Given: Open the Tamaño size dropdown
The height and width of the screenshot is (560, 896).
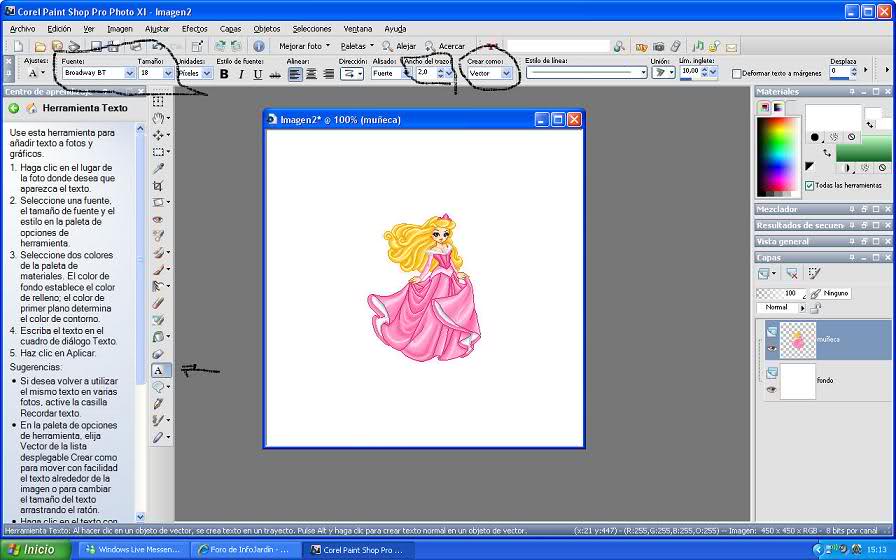Looking at the screenshot, I should click(x=168, y=73).
